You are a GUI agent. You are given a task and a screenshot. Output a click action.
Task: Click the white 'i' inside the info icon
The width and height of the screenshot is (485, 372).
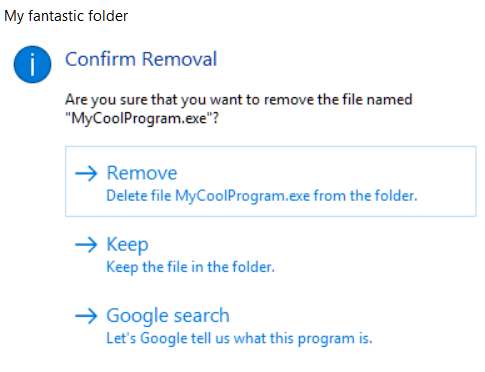coord(32,64)
